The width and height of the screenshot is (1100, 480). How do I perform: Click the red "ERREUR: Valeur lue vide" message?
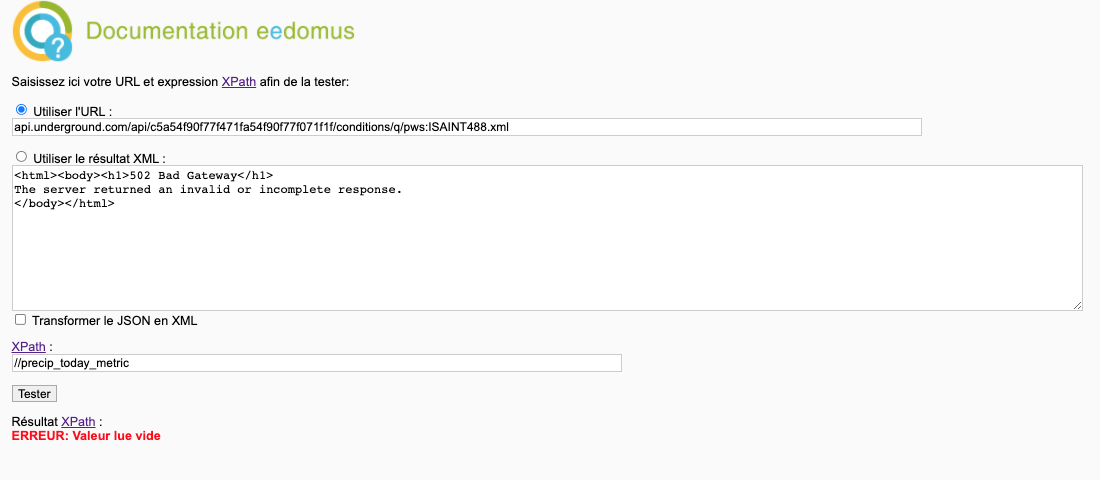(86, 436)
